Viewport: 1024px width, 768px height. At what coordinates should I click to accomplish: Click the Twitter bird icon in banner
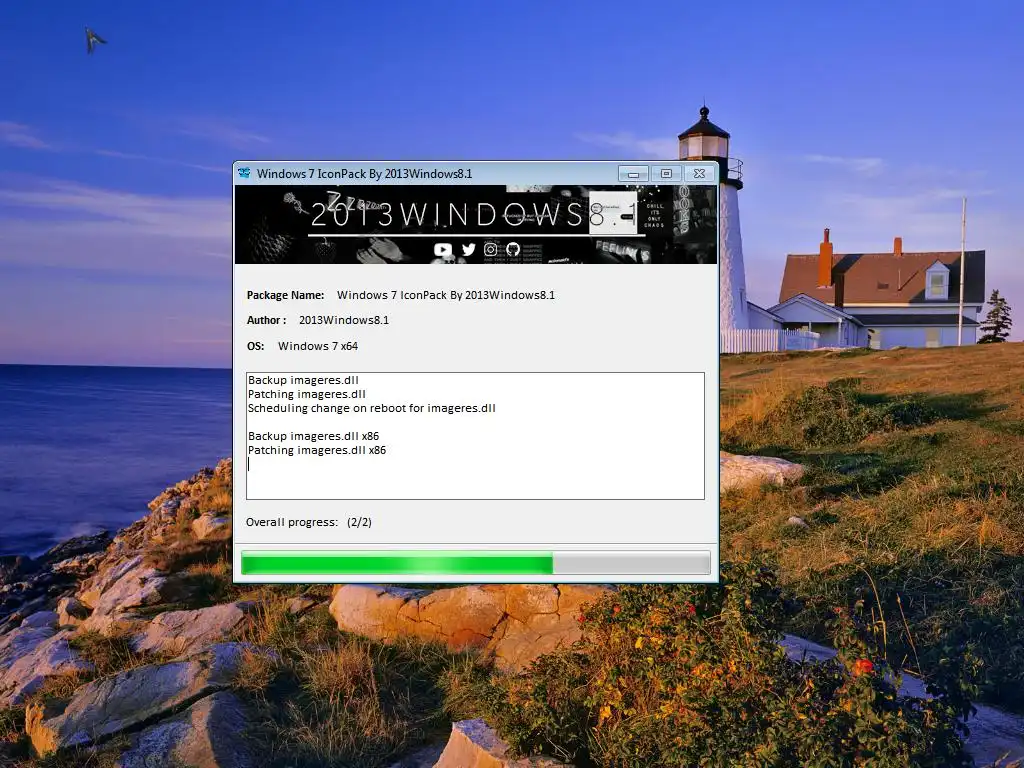point(468,249)
